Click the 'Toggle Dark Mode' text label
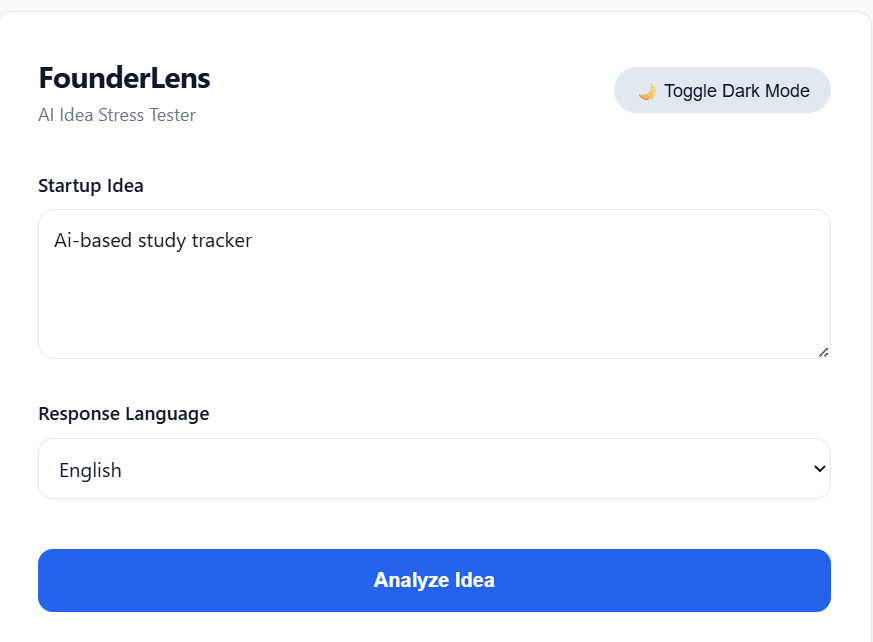The width and height of the screenshot is (873, 642). [x=736, y=91]
